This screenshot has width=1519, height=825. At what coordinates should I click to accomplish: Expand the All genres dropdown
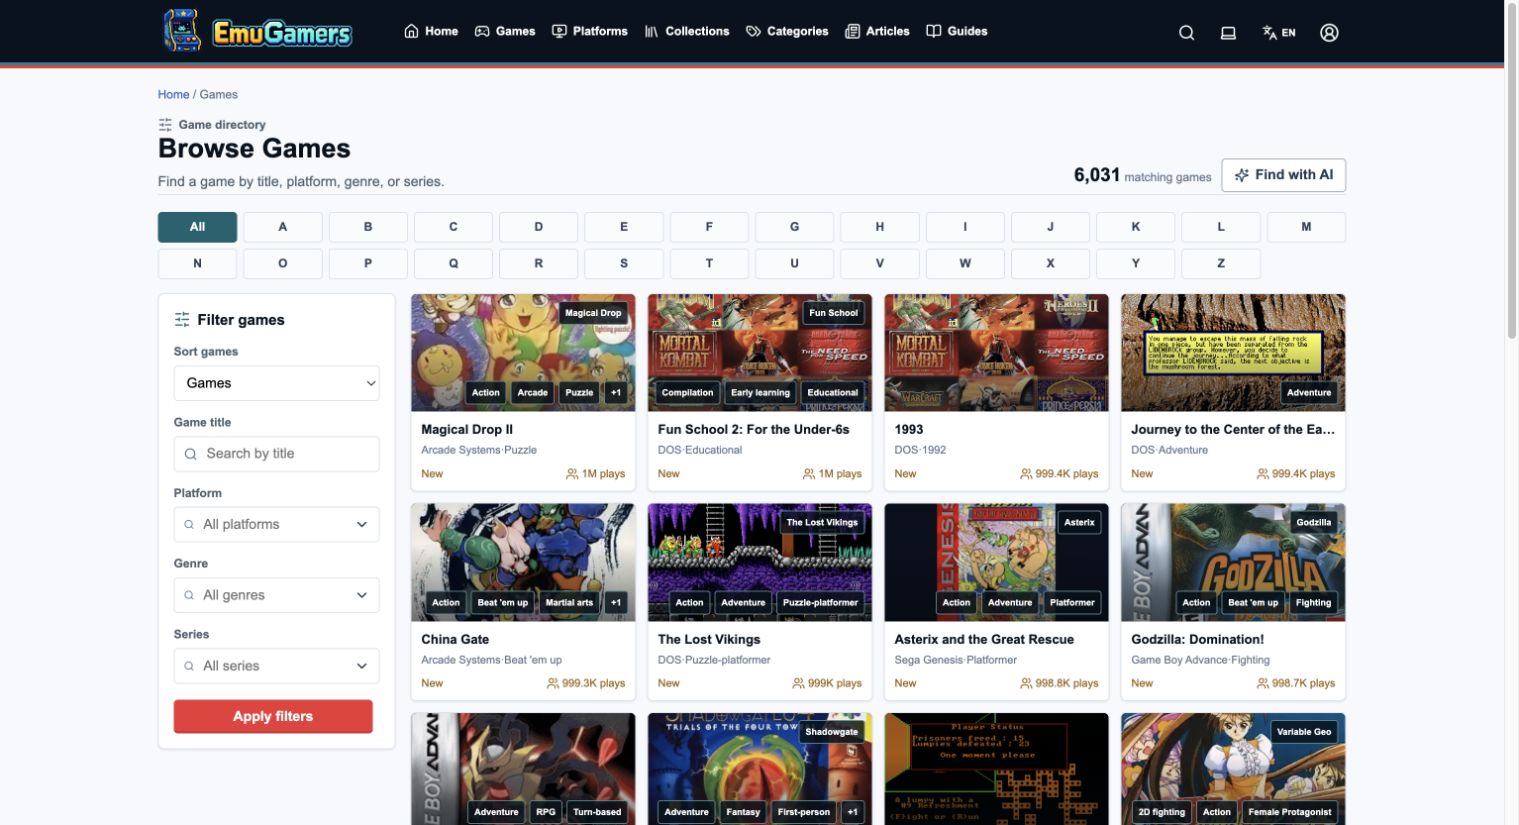click(x=276, y=595)
